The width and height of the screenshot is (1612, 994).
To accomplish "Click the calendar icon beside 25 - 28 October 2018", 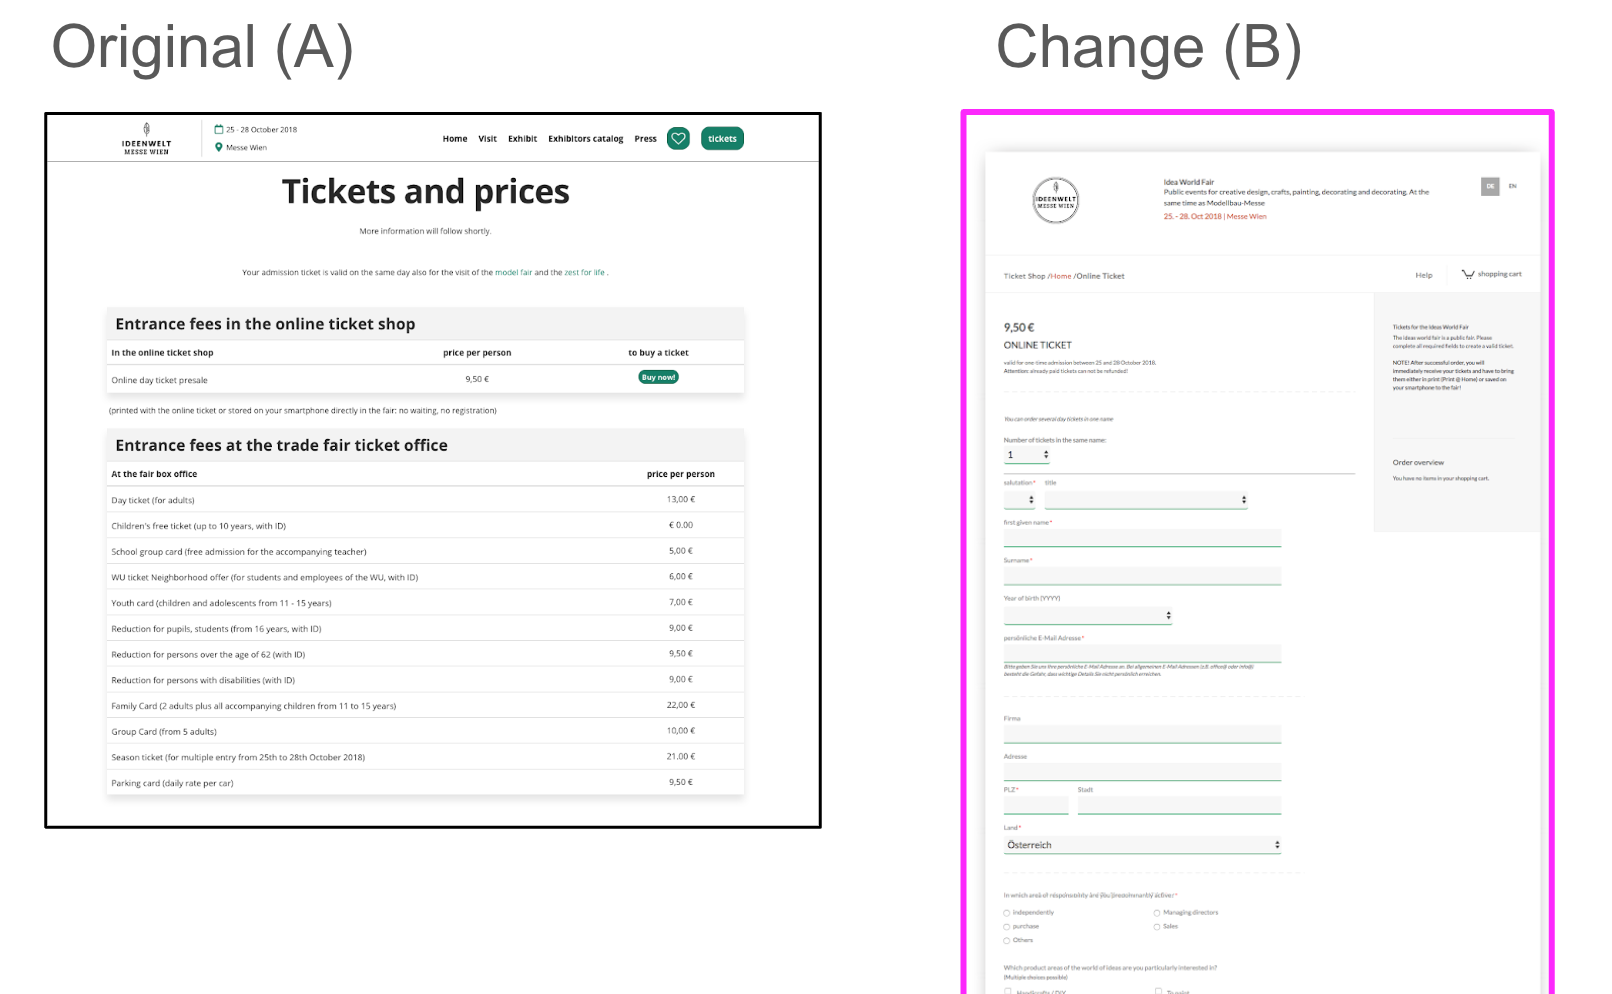I will click(219, 129).
